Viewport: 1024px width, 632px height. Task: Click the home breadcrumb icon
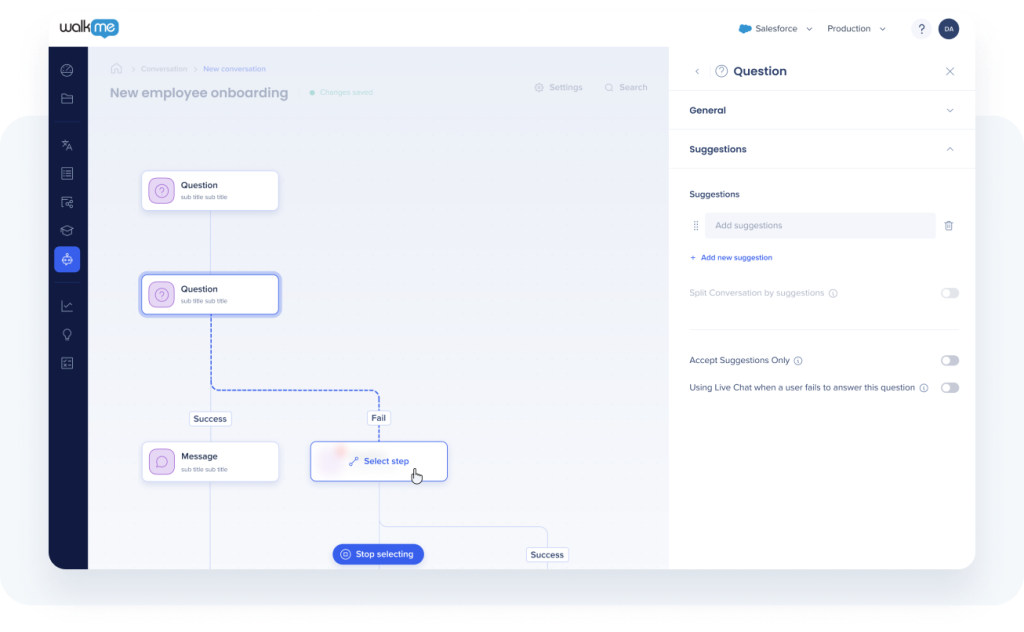point(117,69)
